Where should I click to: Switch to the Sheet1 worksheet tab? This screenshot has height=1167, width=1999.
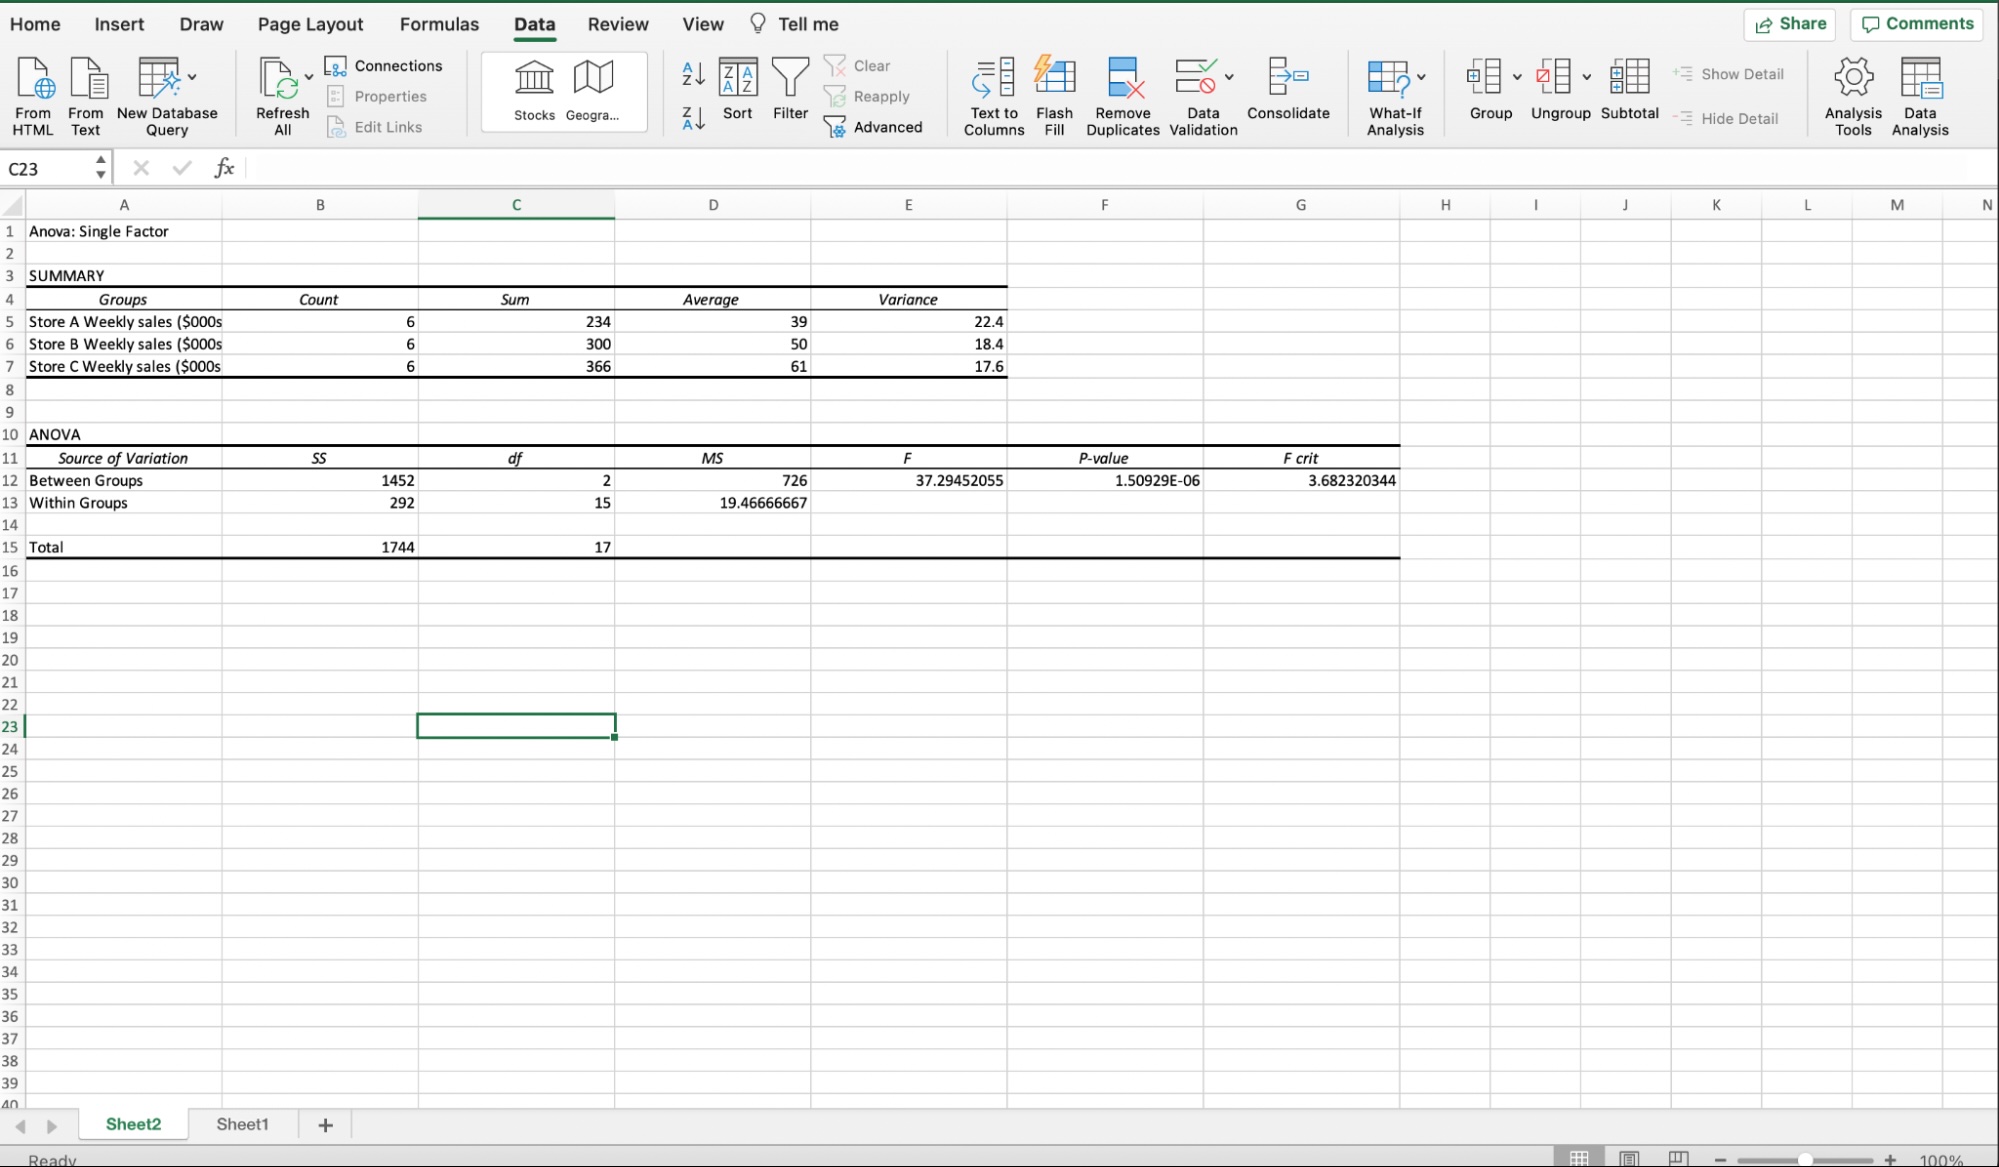(242, 1124)
